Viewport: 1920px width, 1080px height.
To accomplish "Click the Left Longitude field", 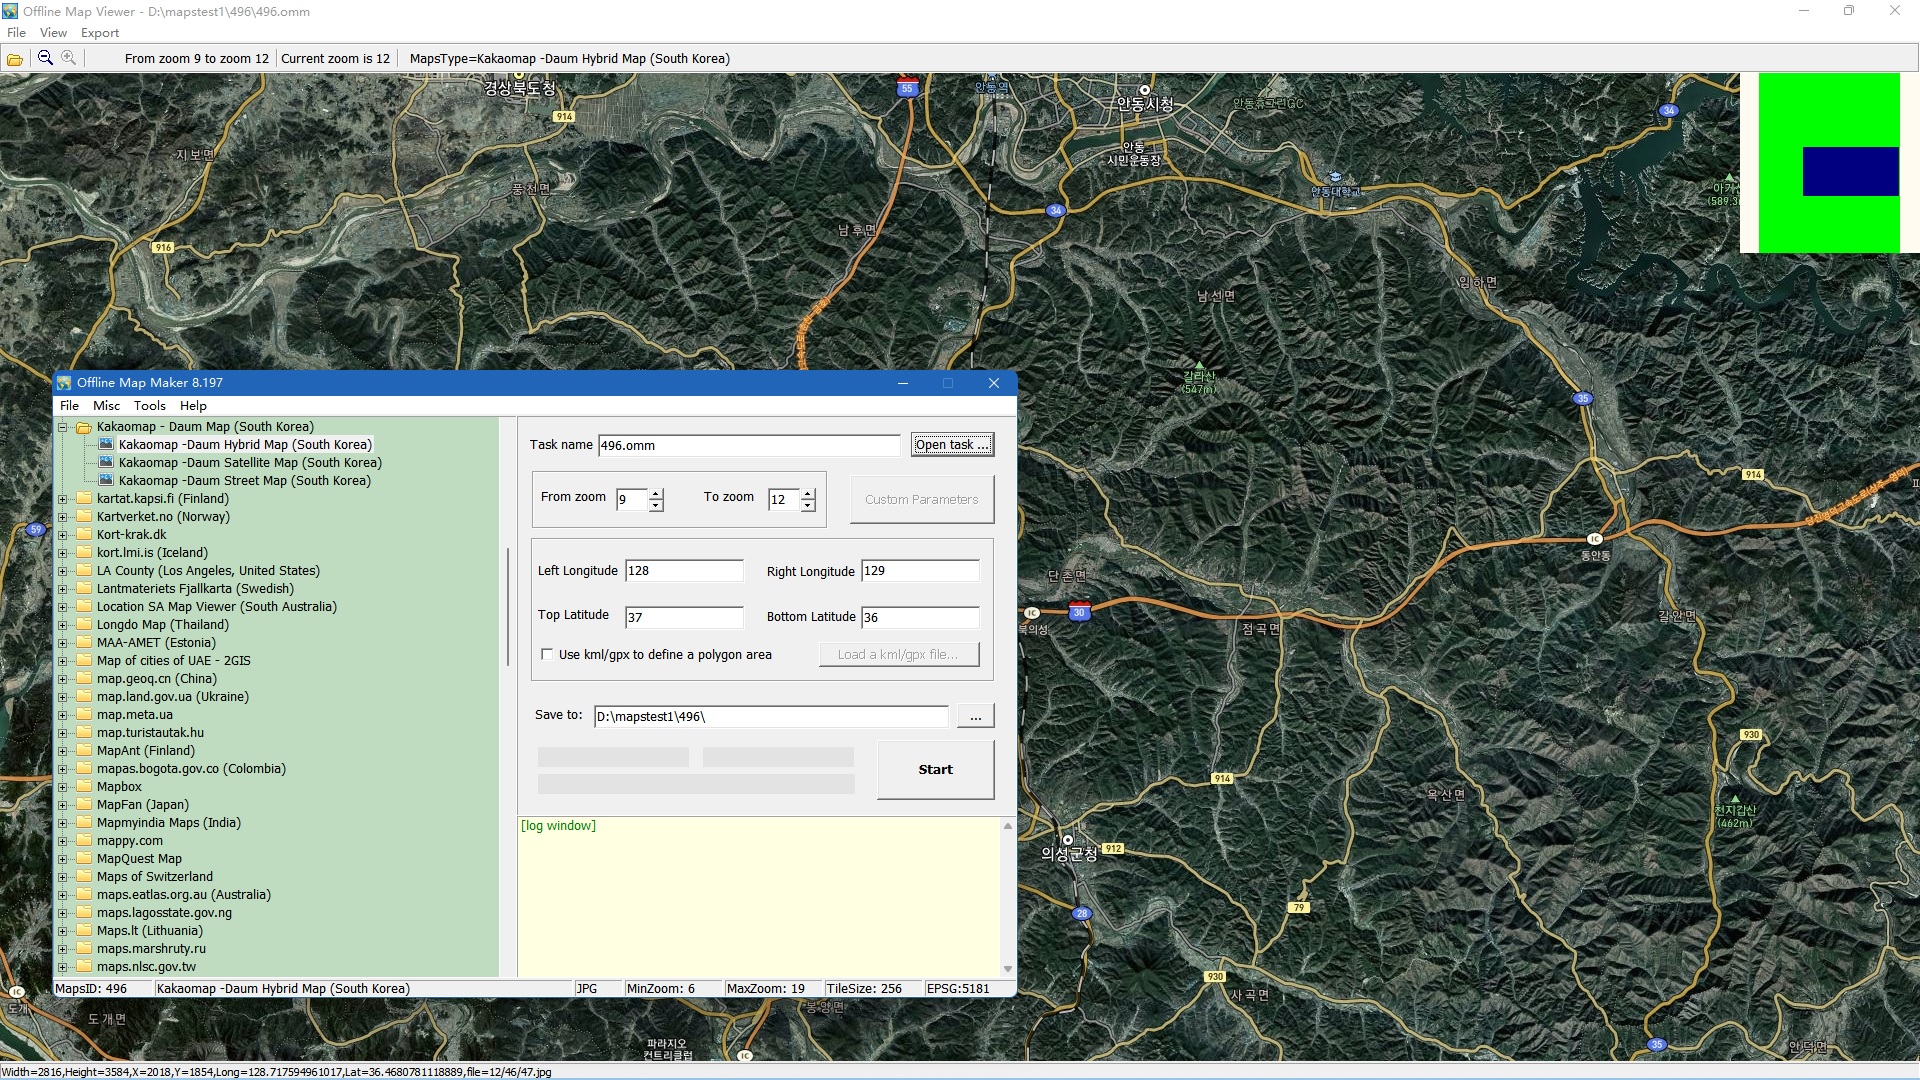I will [685, 571].
